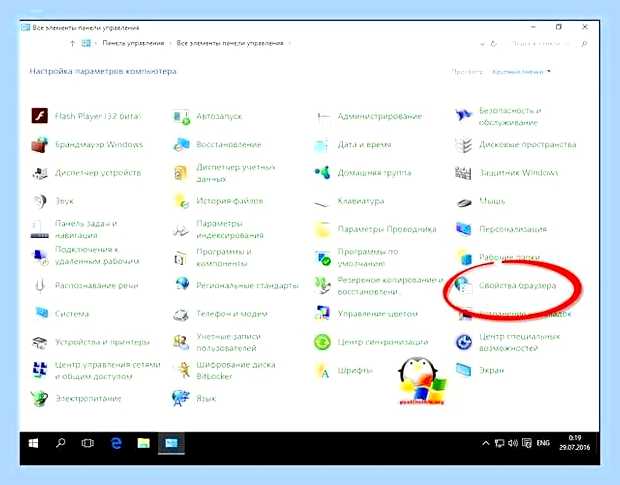Open the Персонализация icon
This screenshot has height=485, width=620.
click(x=464, y=229)
